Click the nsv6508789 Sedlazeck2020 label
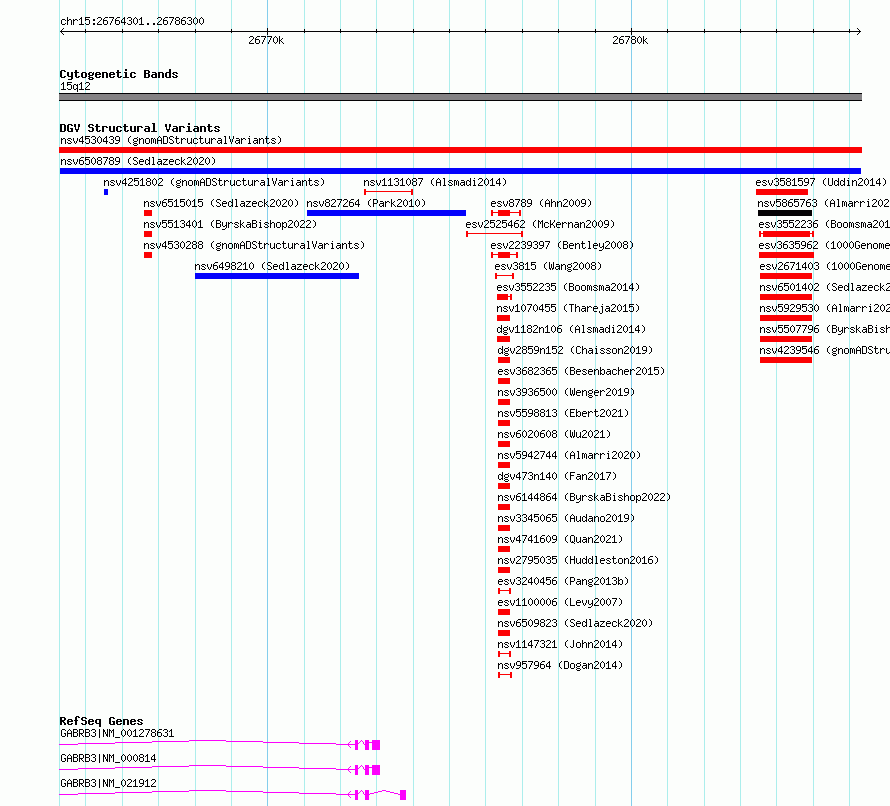Screen dimensions: 890x806 [138, 161]
